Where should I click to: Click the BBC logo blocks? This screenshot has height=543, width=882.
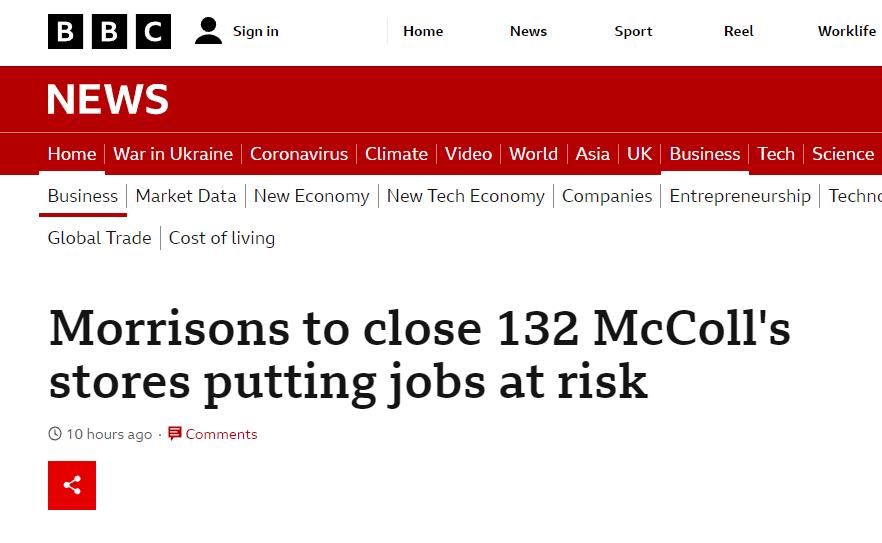[x=109, y=32]
